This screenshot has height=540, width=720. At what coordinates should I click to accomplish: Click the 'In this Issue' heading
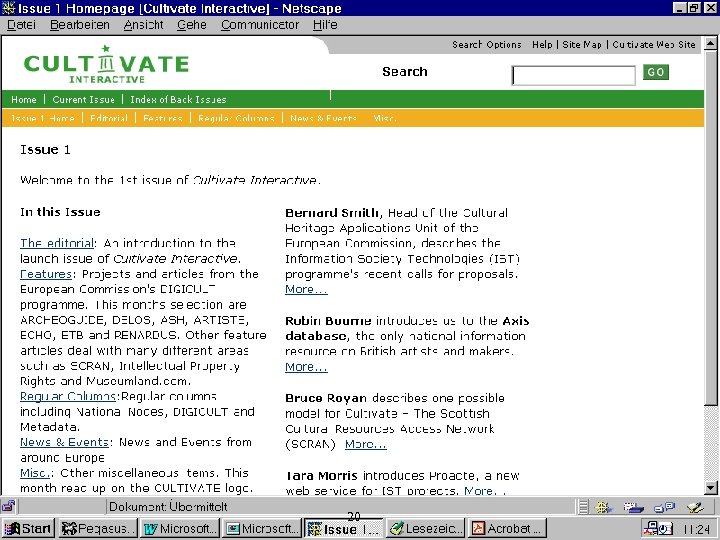point(60,212)
